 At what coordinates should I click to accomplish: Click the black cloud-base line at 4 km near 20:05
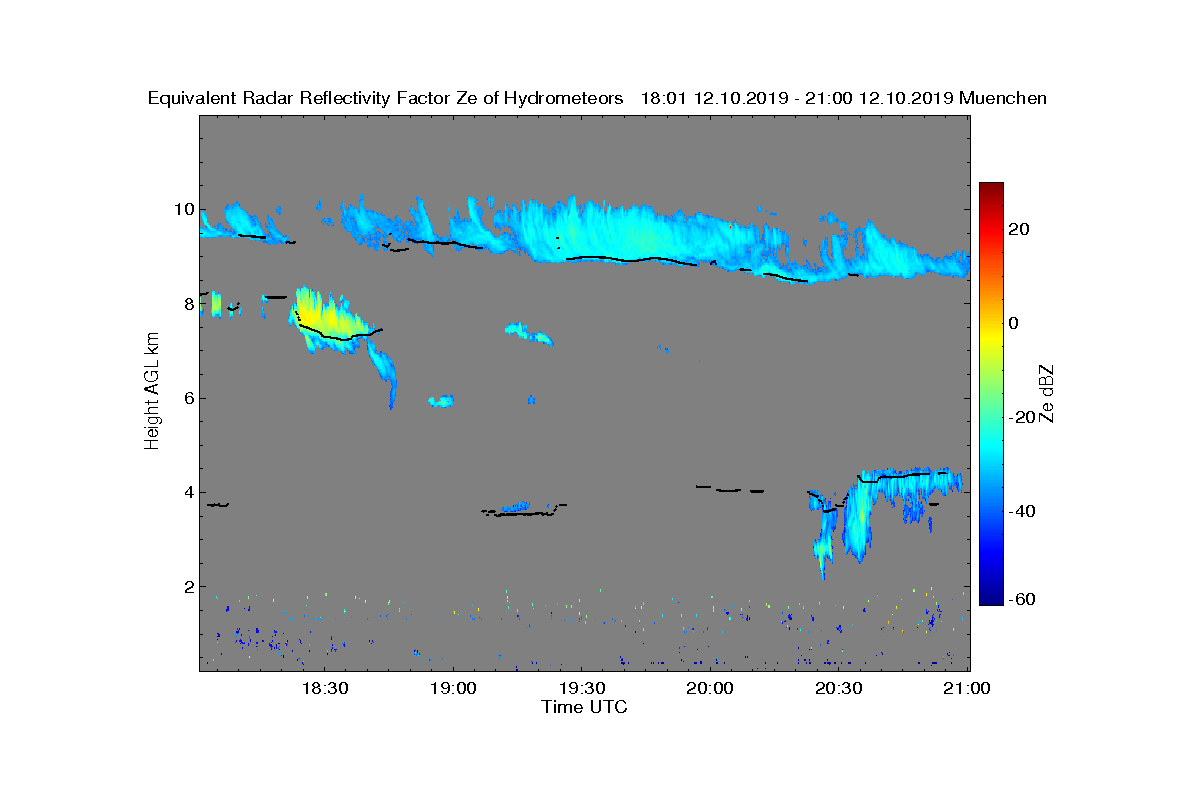(x=729, y=490)
